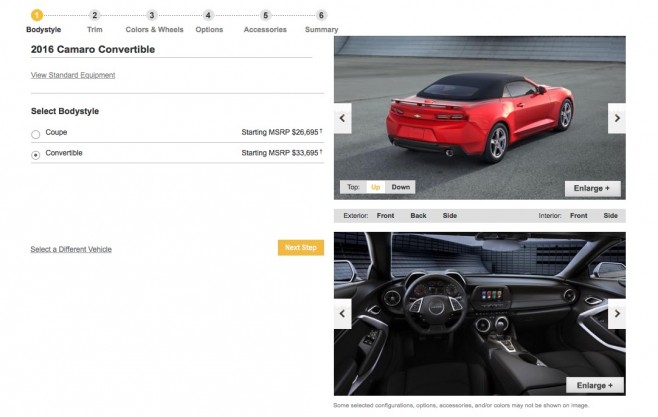Click step 1 circle for Bodystyle

[37, 16]
